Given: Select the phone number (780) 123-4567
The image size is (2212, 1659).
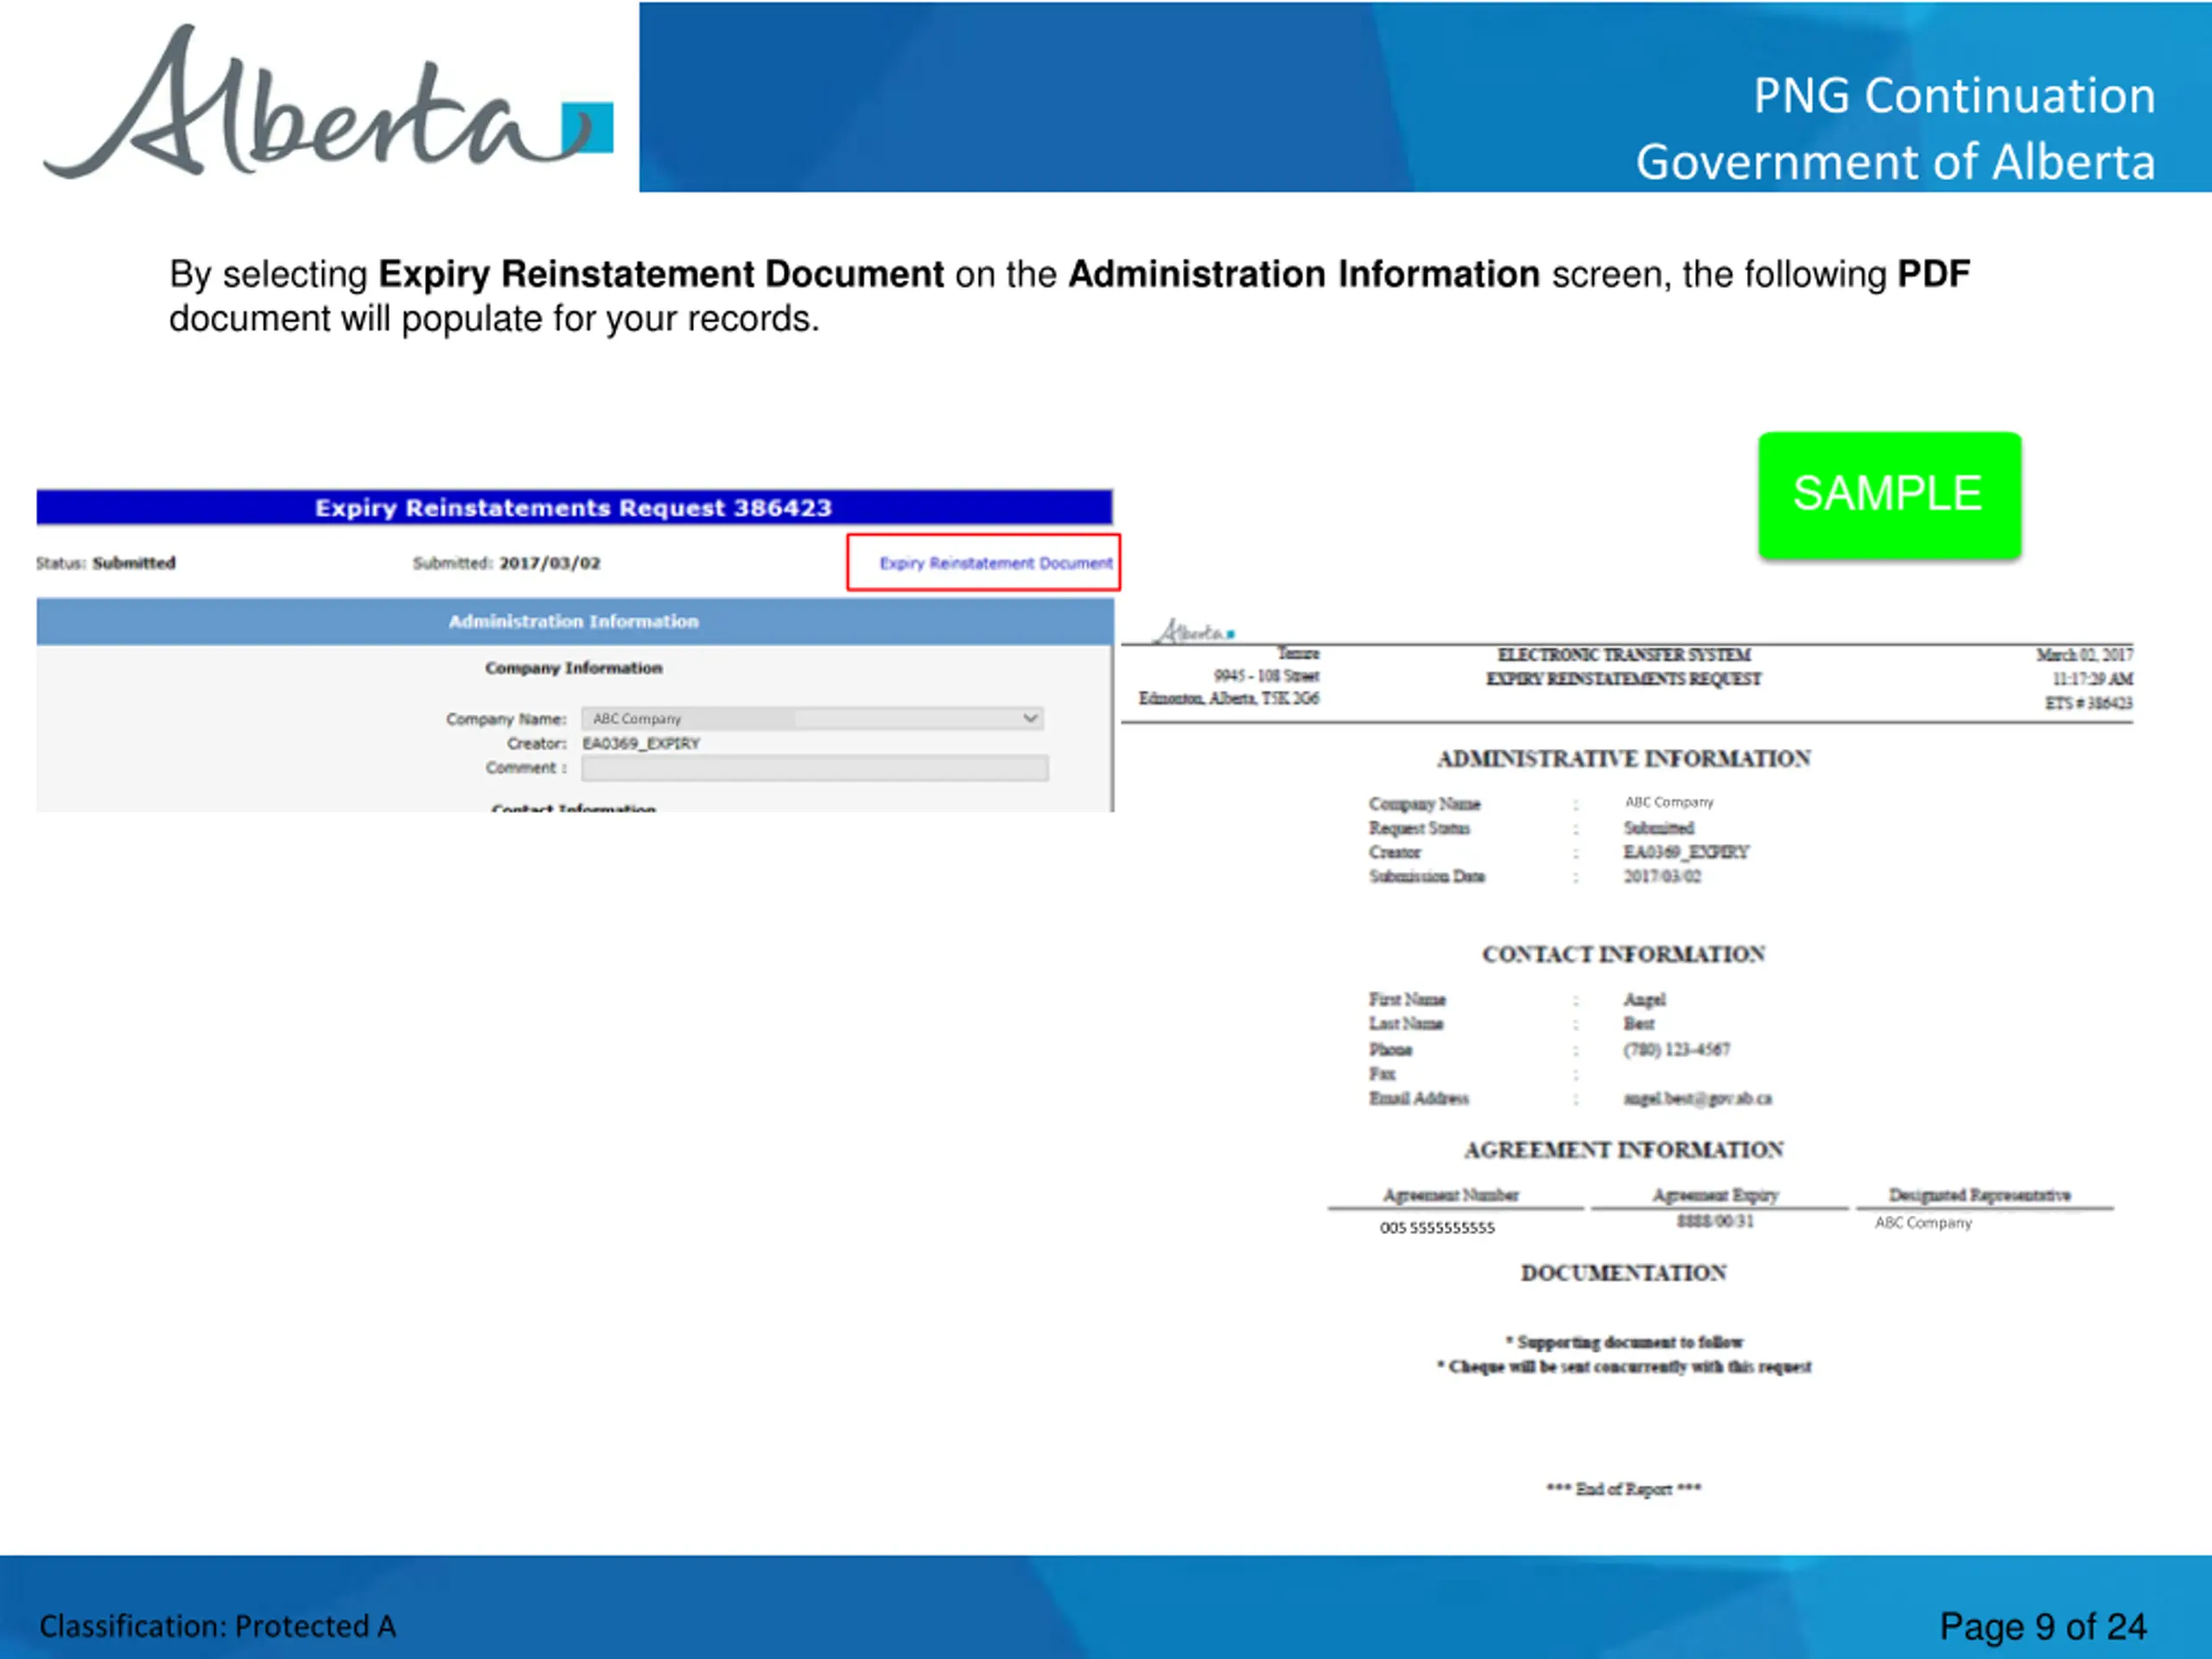Looking at the screenshot, I should pos(1676,1049).
